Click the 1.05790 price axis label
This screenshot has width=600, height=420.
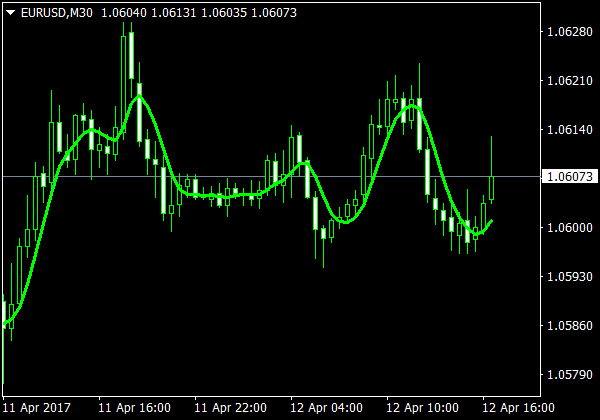pos(570,374)
